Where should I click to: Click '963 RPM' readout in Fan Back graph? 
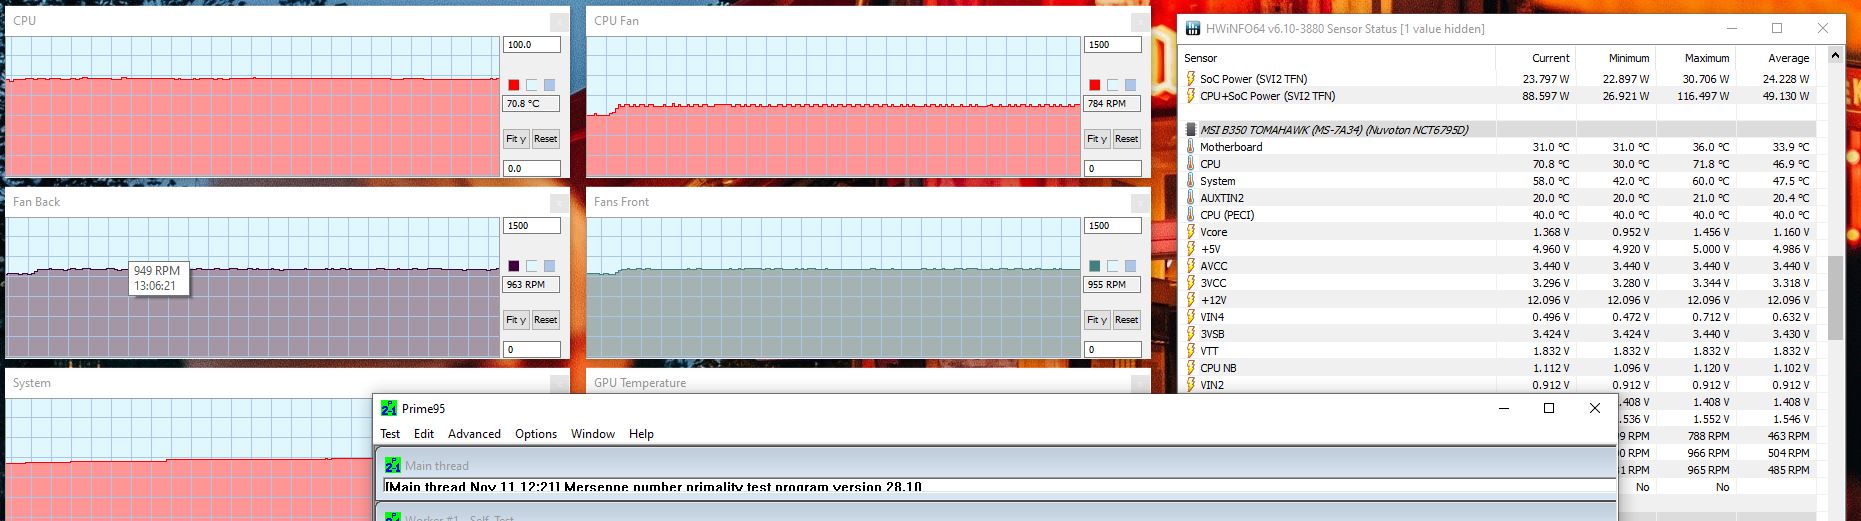(532, 284)
